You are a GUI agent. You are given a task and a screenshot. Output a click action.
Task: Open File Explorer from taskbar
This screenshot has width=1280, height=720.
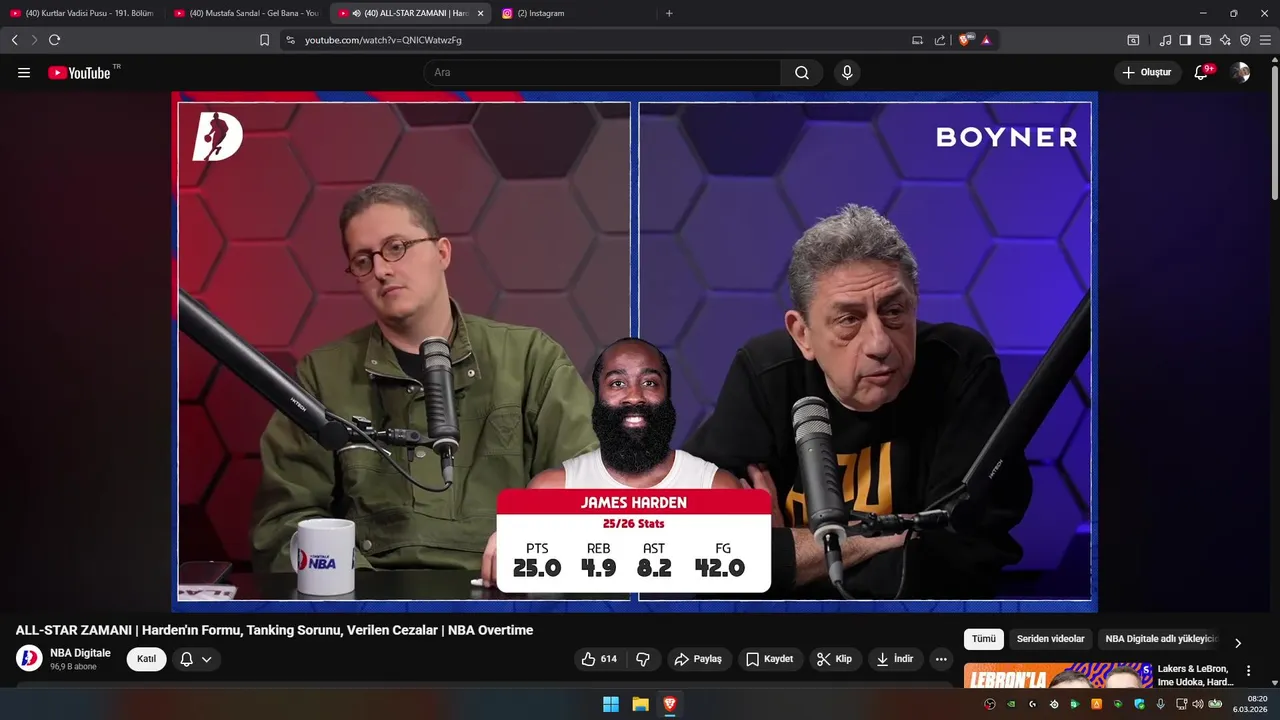click(x=640, y=704)
